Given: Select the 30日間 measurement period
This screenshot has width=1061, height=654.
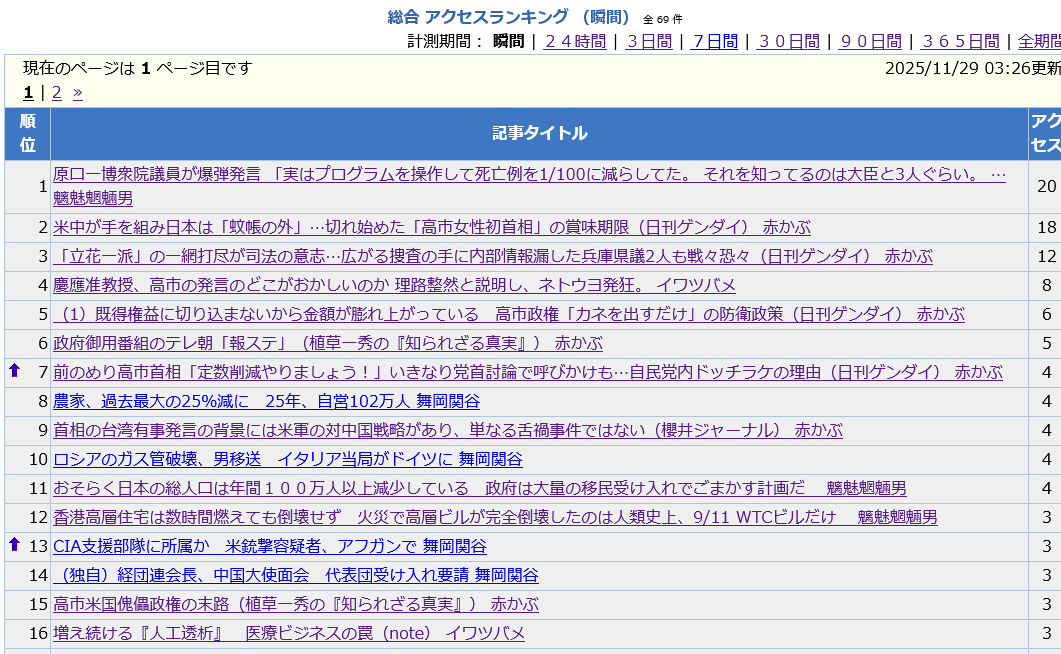Looking at the screenshot, I should (x=788, y=41).
